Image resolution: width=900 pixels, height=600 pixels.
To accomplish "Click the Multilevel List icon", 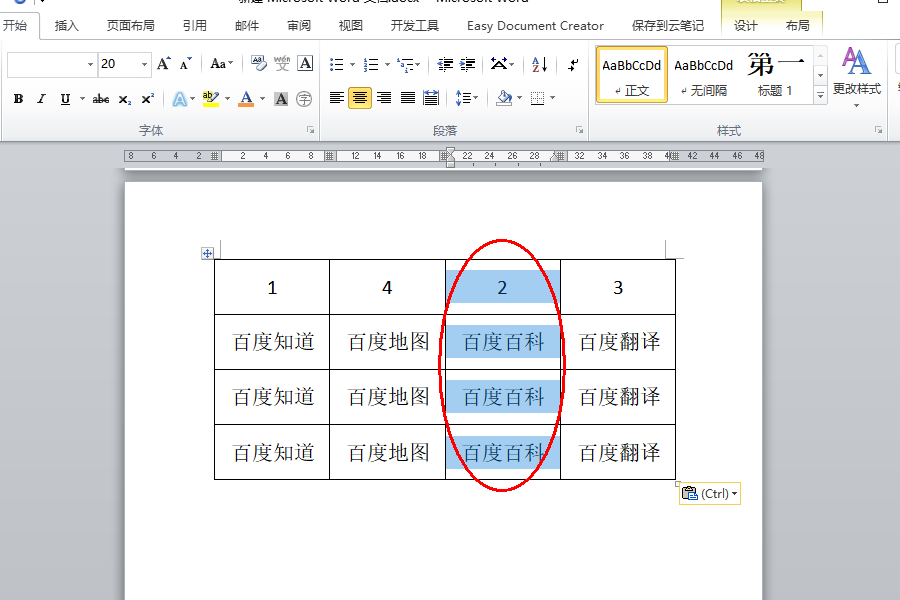I will [405, 64].
